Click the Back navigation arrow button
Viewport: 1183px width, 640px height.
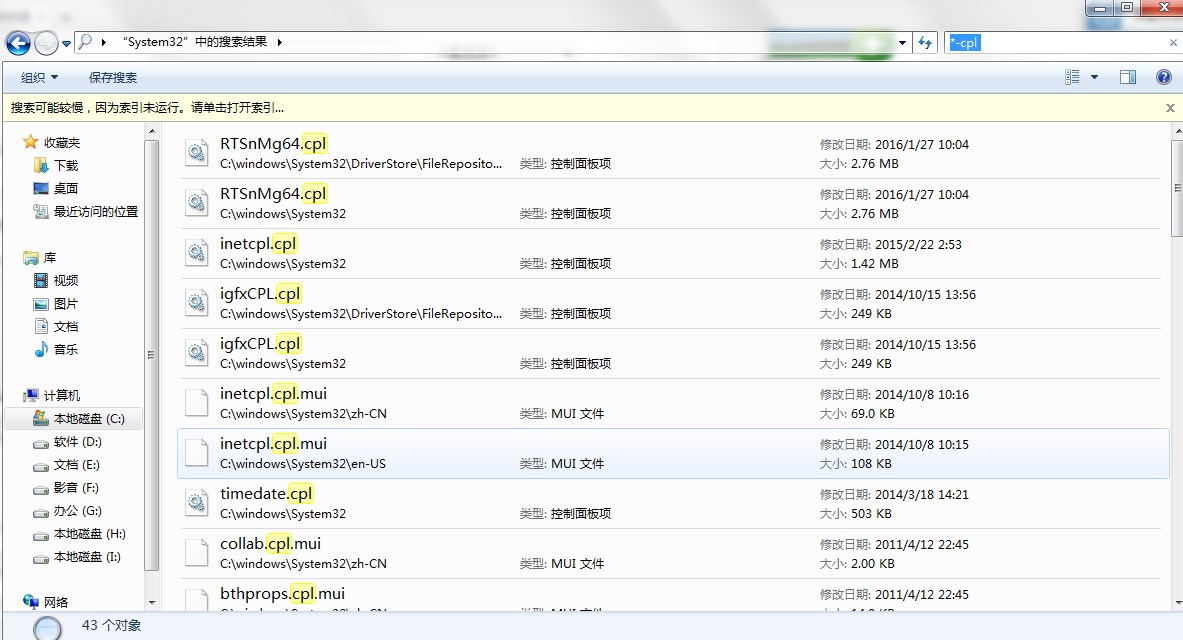(x=18, y=43)
